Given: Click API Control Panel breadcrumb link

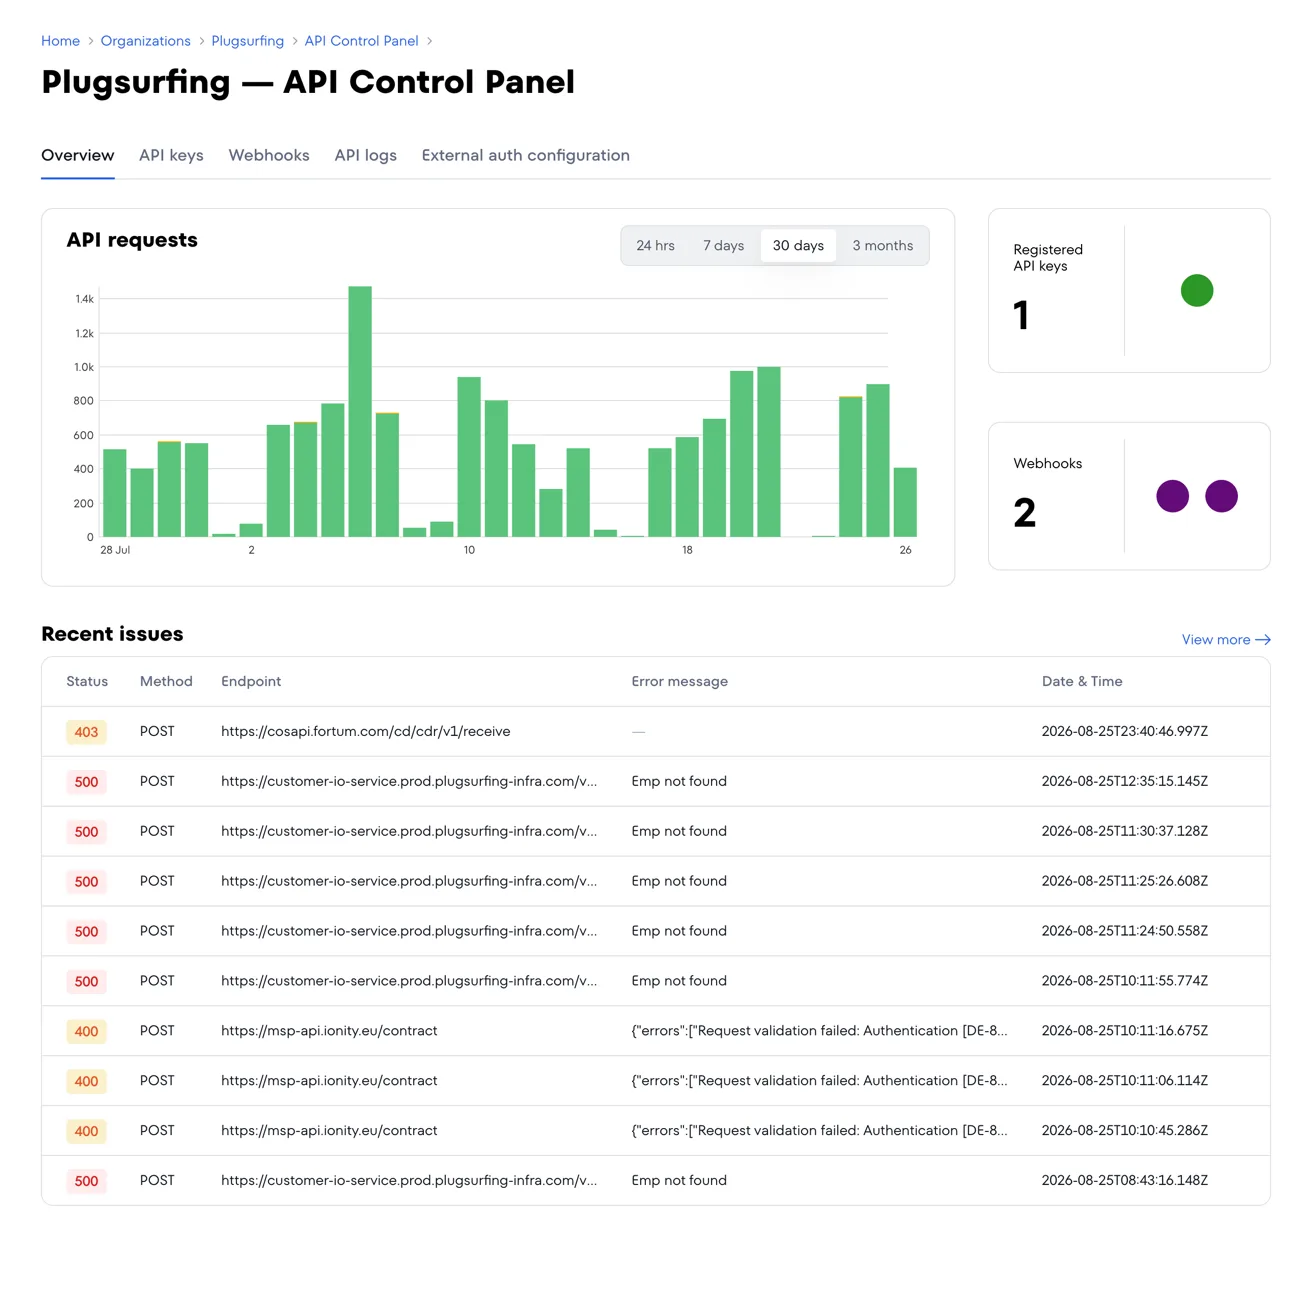Looking at the screenshot, I should click(x=361, y=41).
